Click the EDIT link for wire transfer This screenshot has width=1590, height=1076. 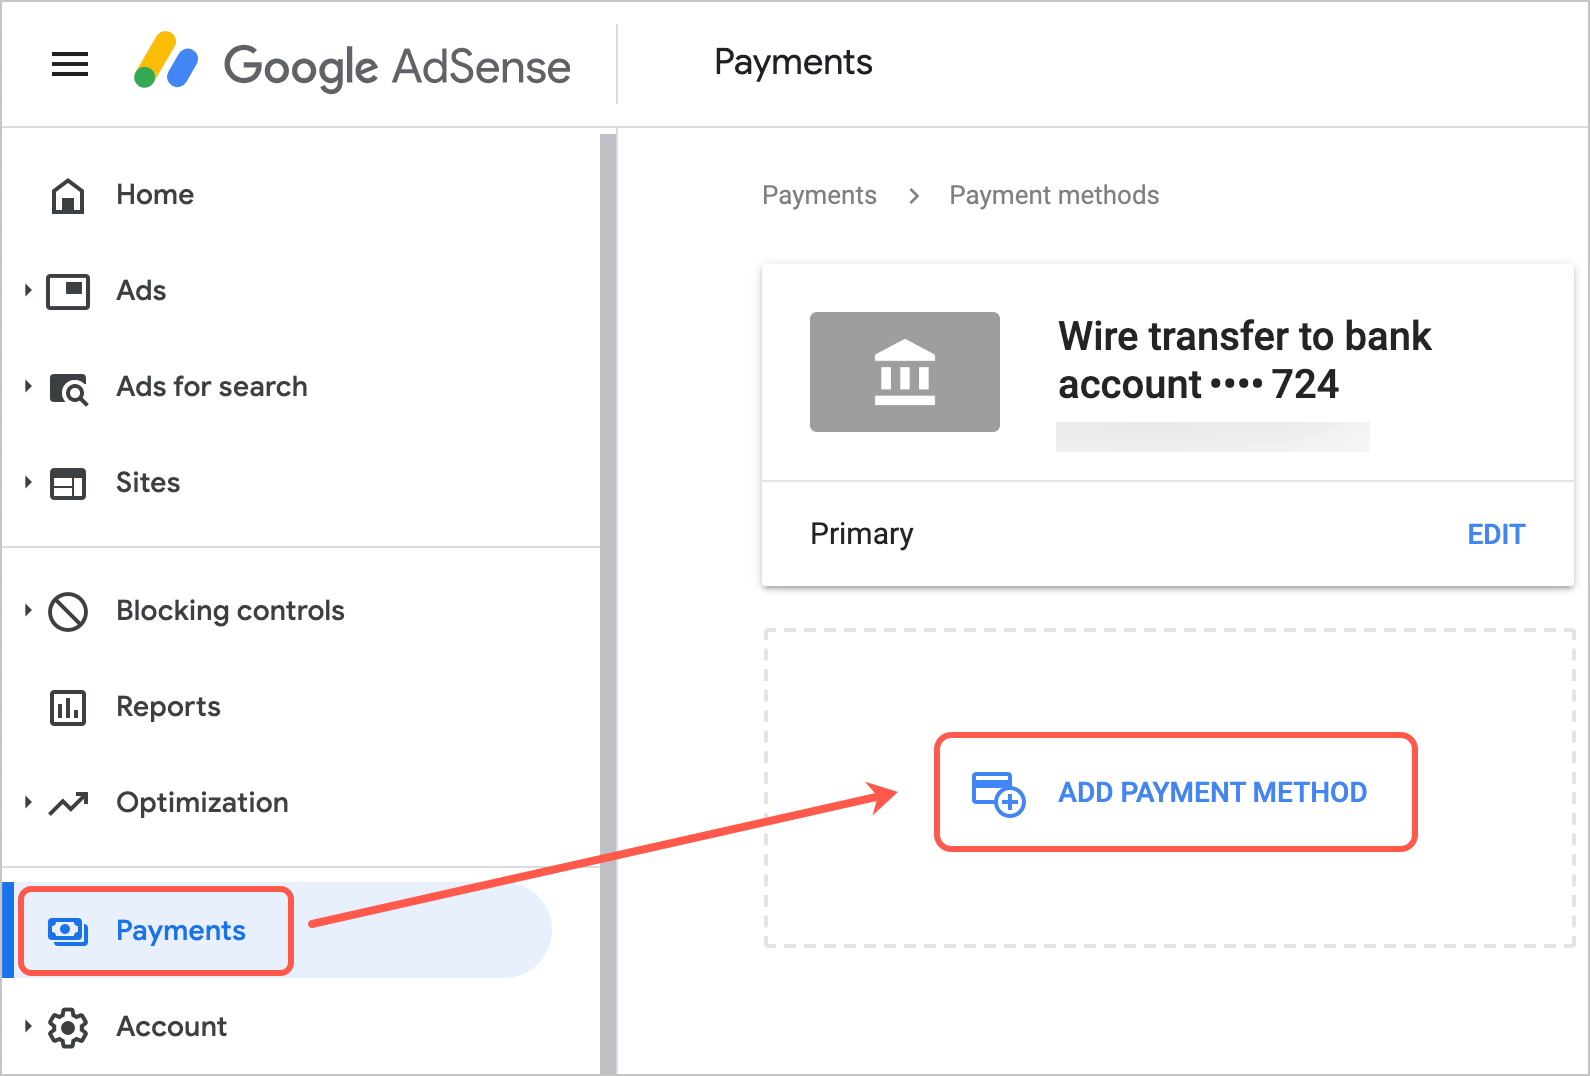(x=1496, y=535)
